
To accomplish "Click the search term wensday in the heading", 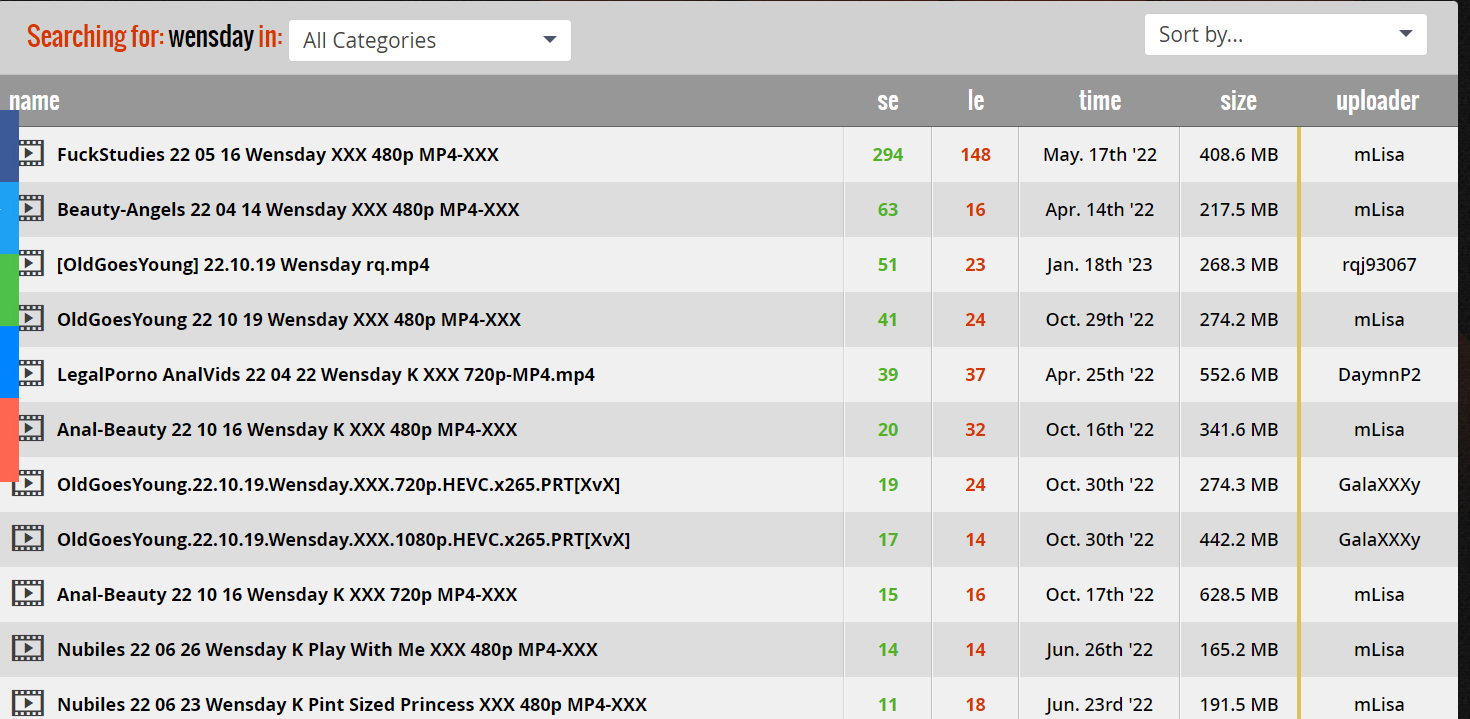I will coord(211,37).
